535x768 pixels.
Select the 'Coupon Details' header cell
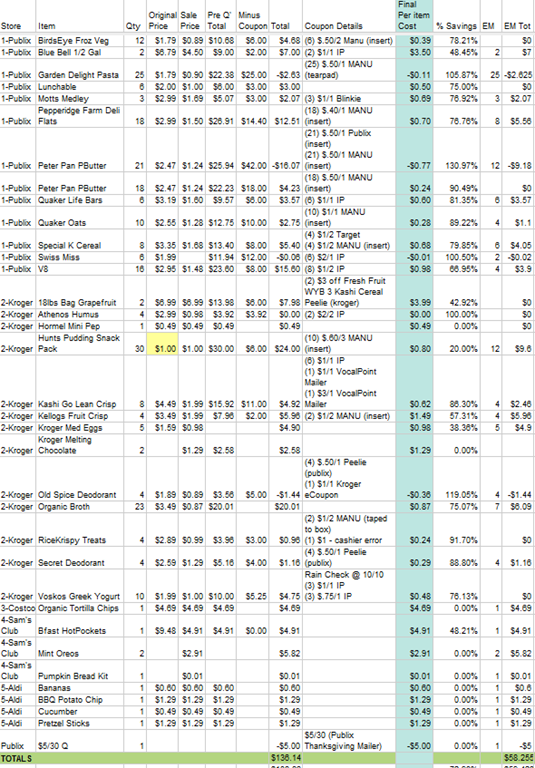click(349, 17)
